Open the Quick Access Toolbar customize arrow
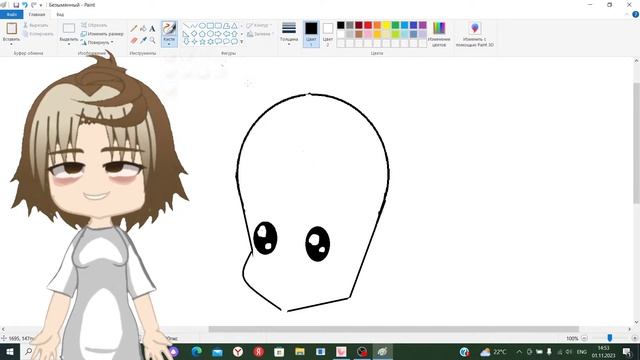The image size is (640, 360). click(x=41, y=5)
